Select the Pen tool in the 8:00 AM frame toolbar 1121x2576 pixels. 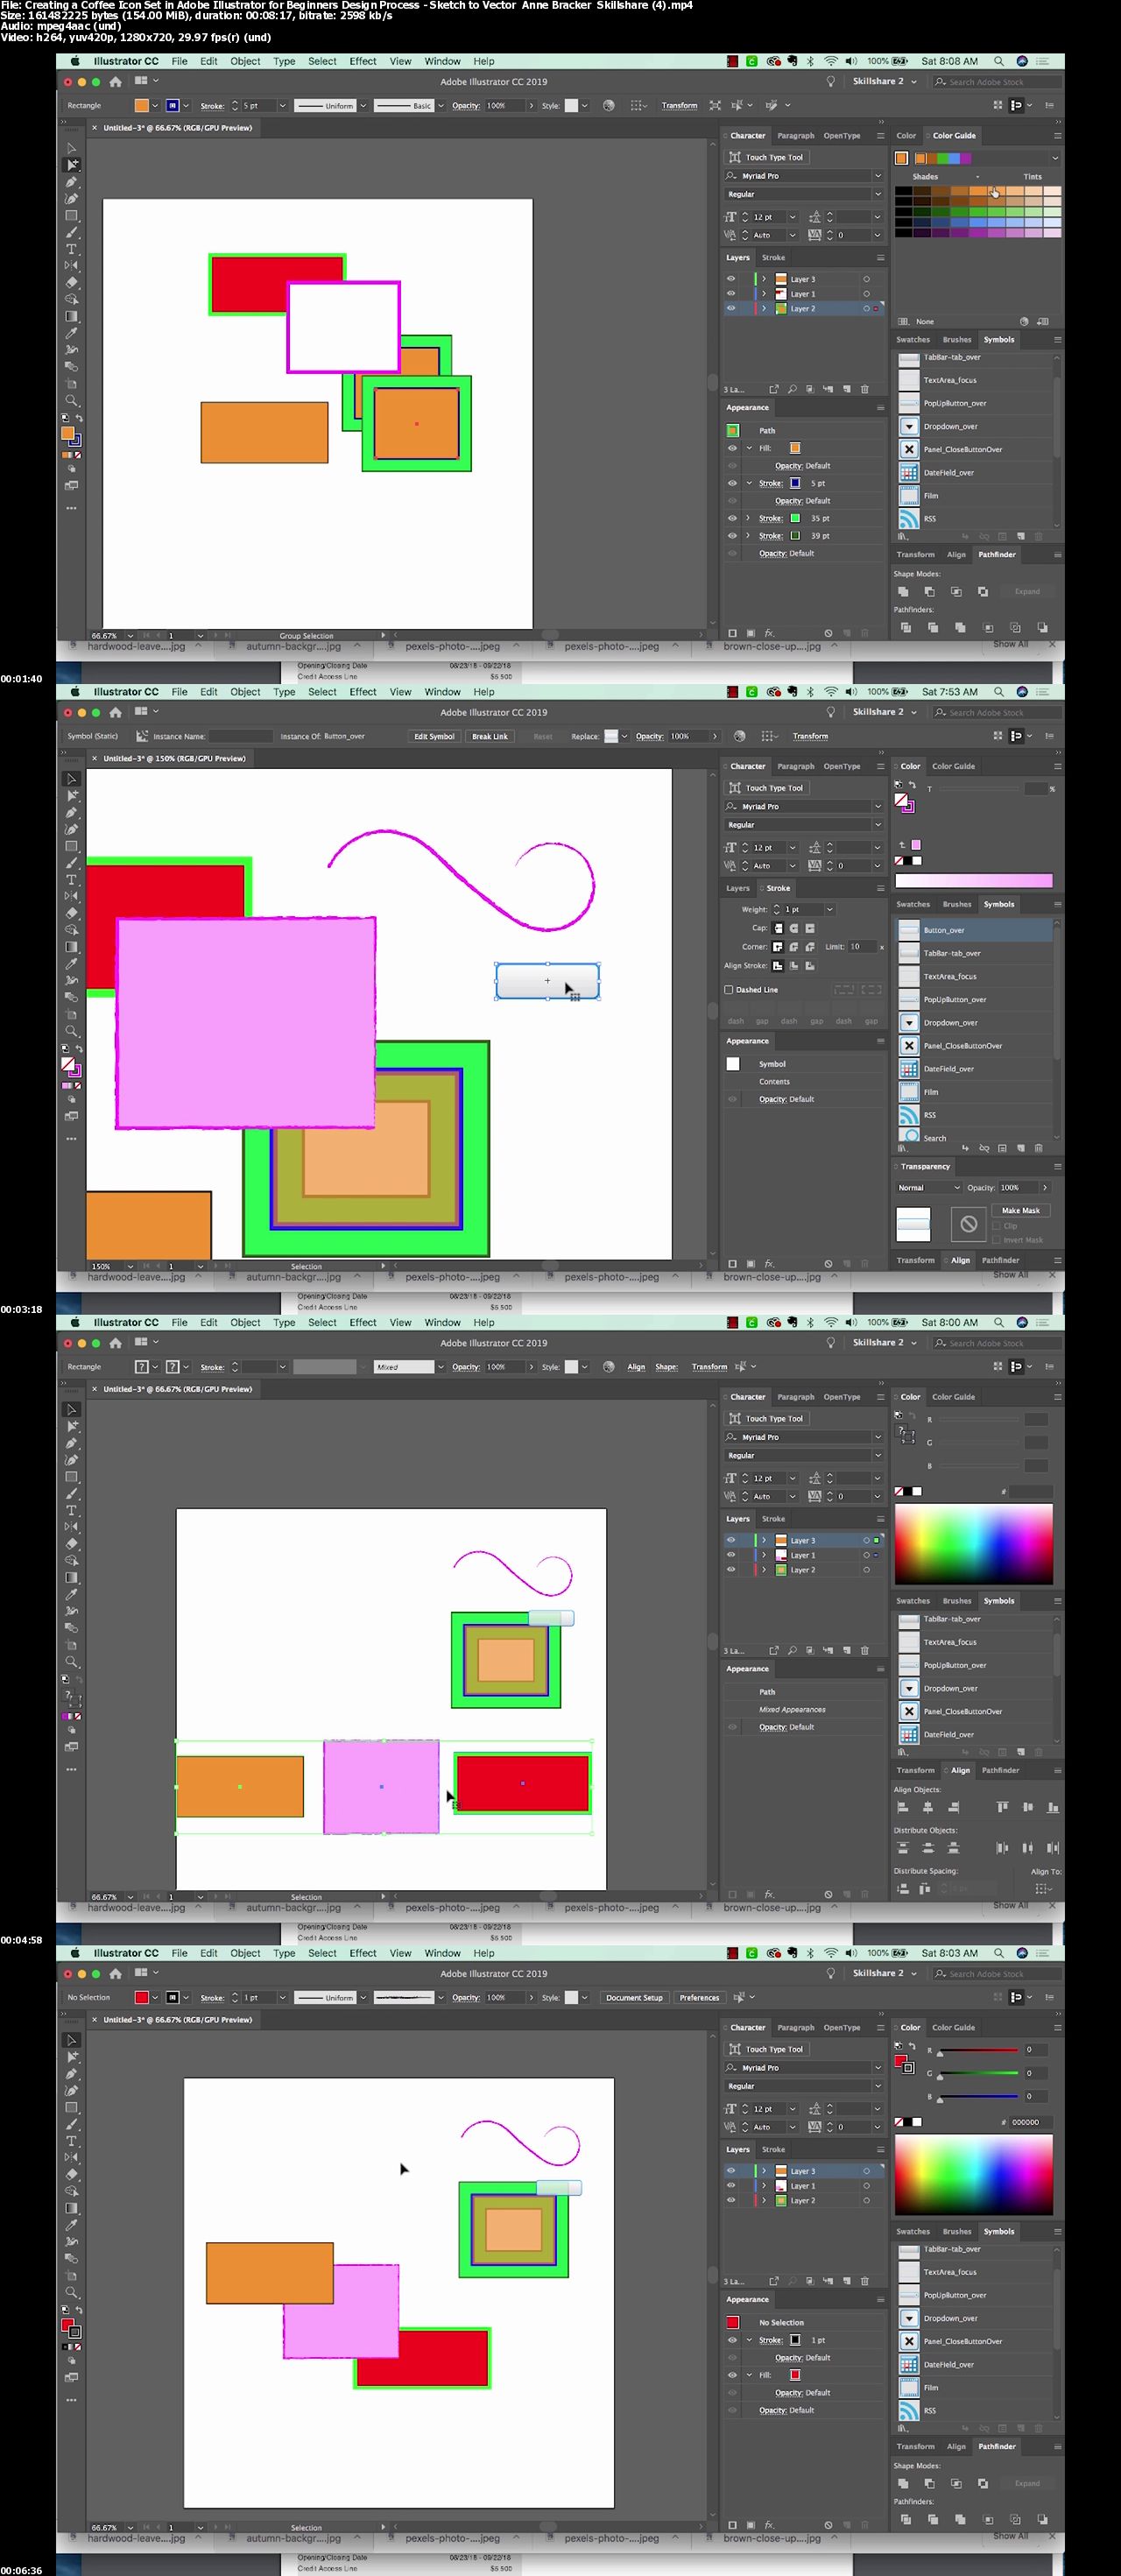tap(71, 1443)
